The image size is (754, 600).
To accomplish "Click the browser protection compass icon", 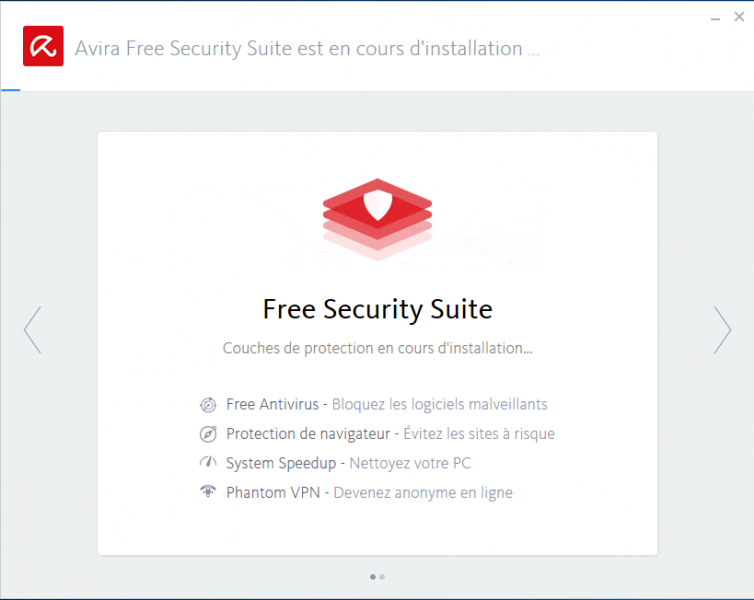I will pyautogui.click(x=208, y=434).
